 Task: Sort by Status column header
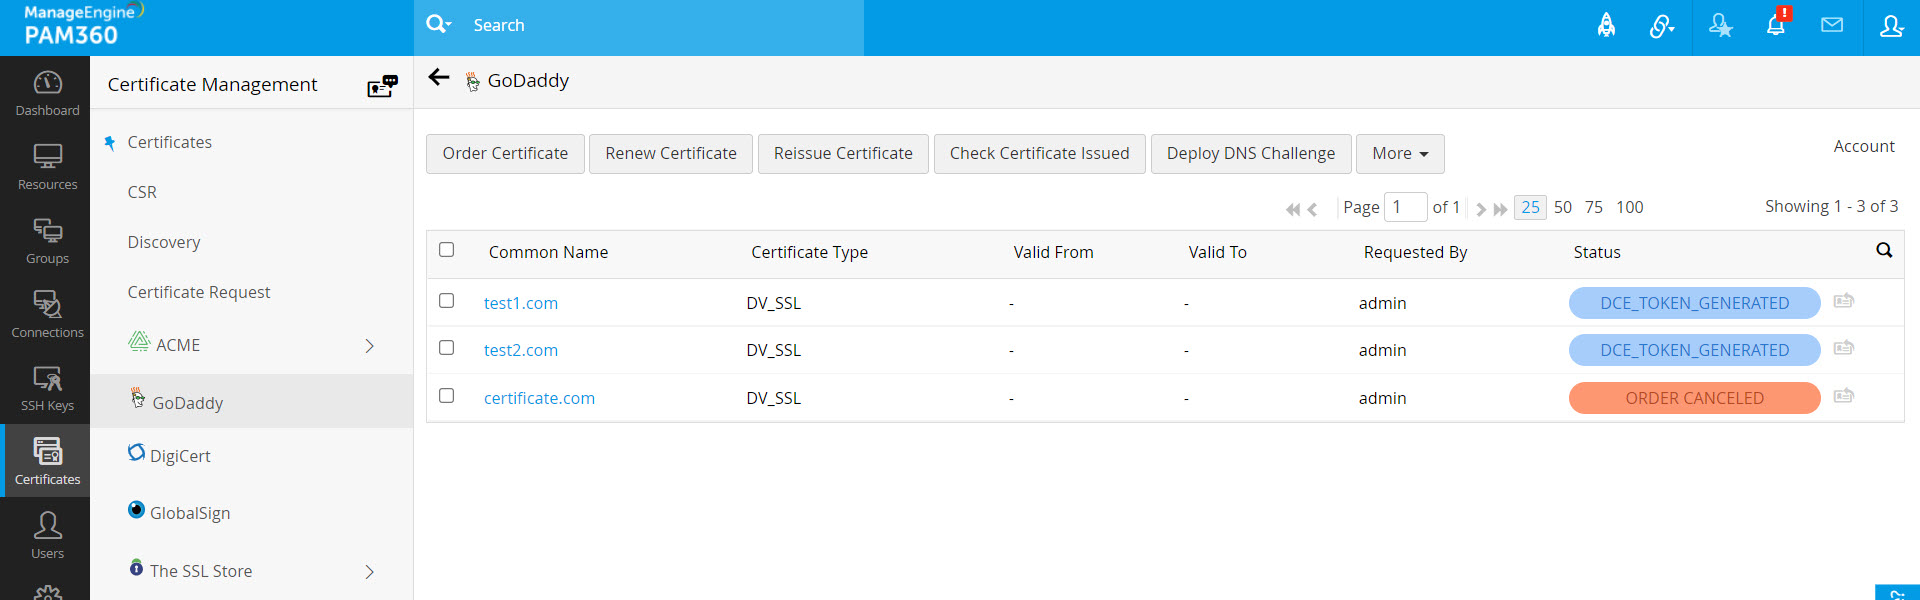click(1597, 252)
